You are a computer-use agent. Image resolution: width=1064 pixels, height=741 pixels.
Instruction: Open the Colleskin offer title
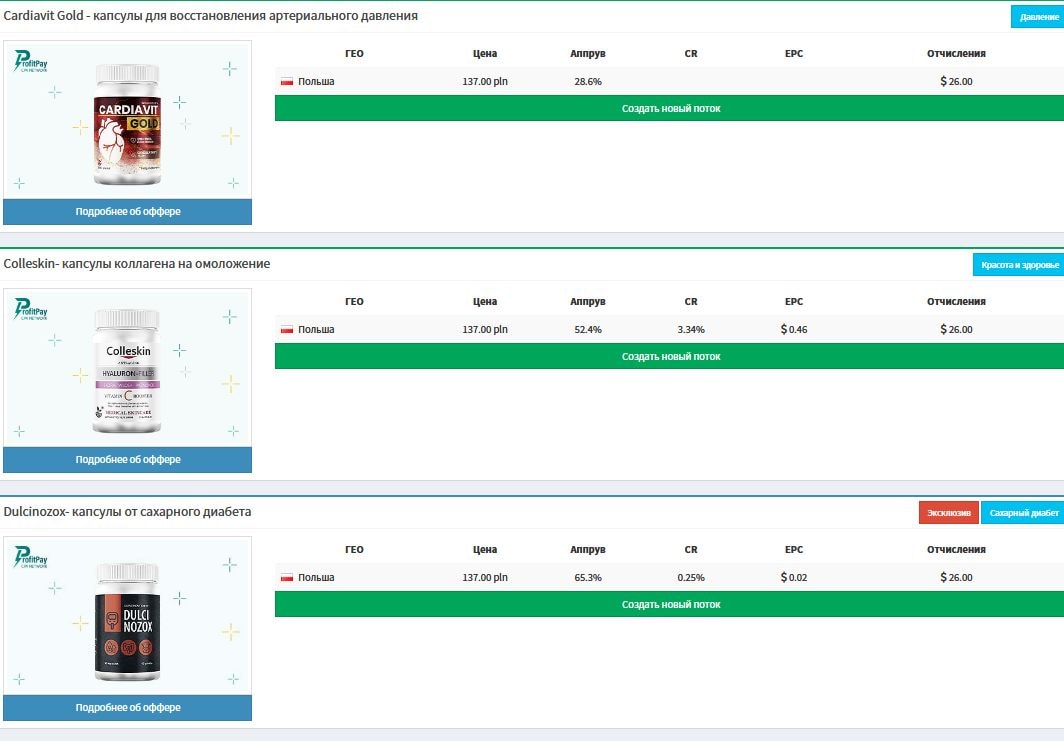coord(136,264)
